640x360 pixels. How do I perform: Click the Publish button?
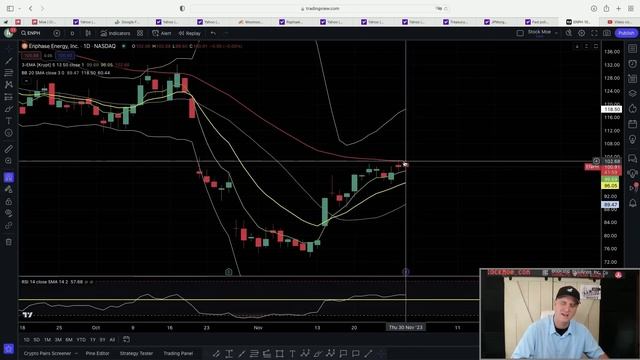click(x=626, y=33)
